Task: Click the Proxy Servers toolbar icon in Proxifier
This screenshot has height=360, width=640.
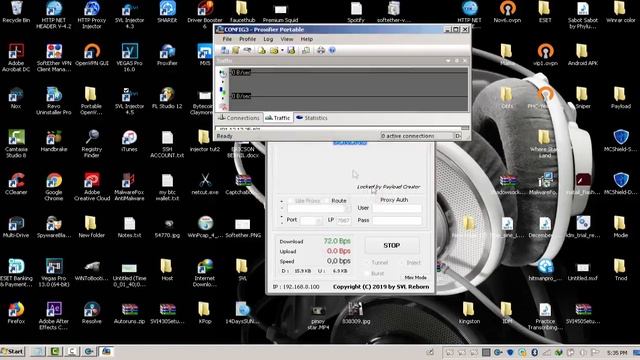Action: tap(224, 50)
